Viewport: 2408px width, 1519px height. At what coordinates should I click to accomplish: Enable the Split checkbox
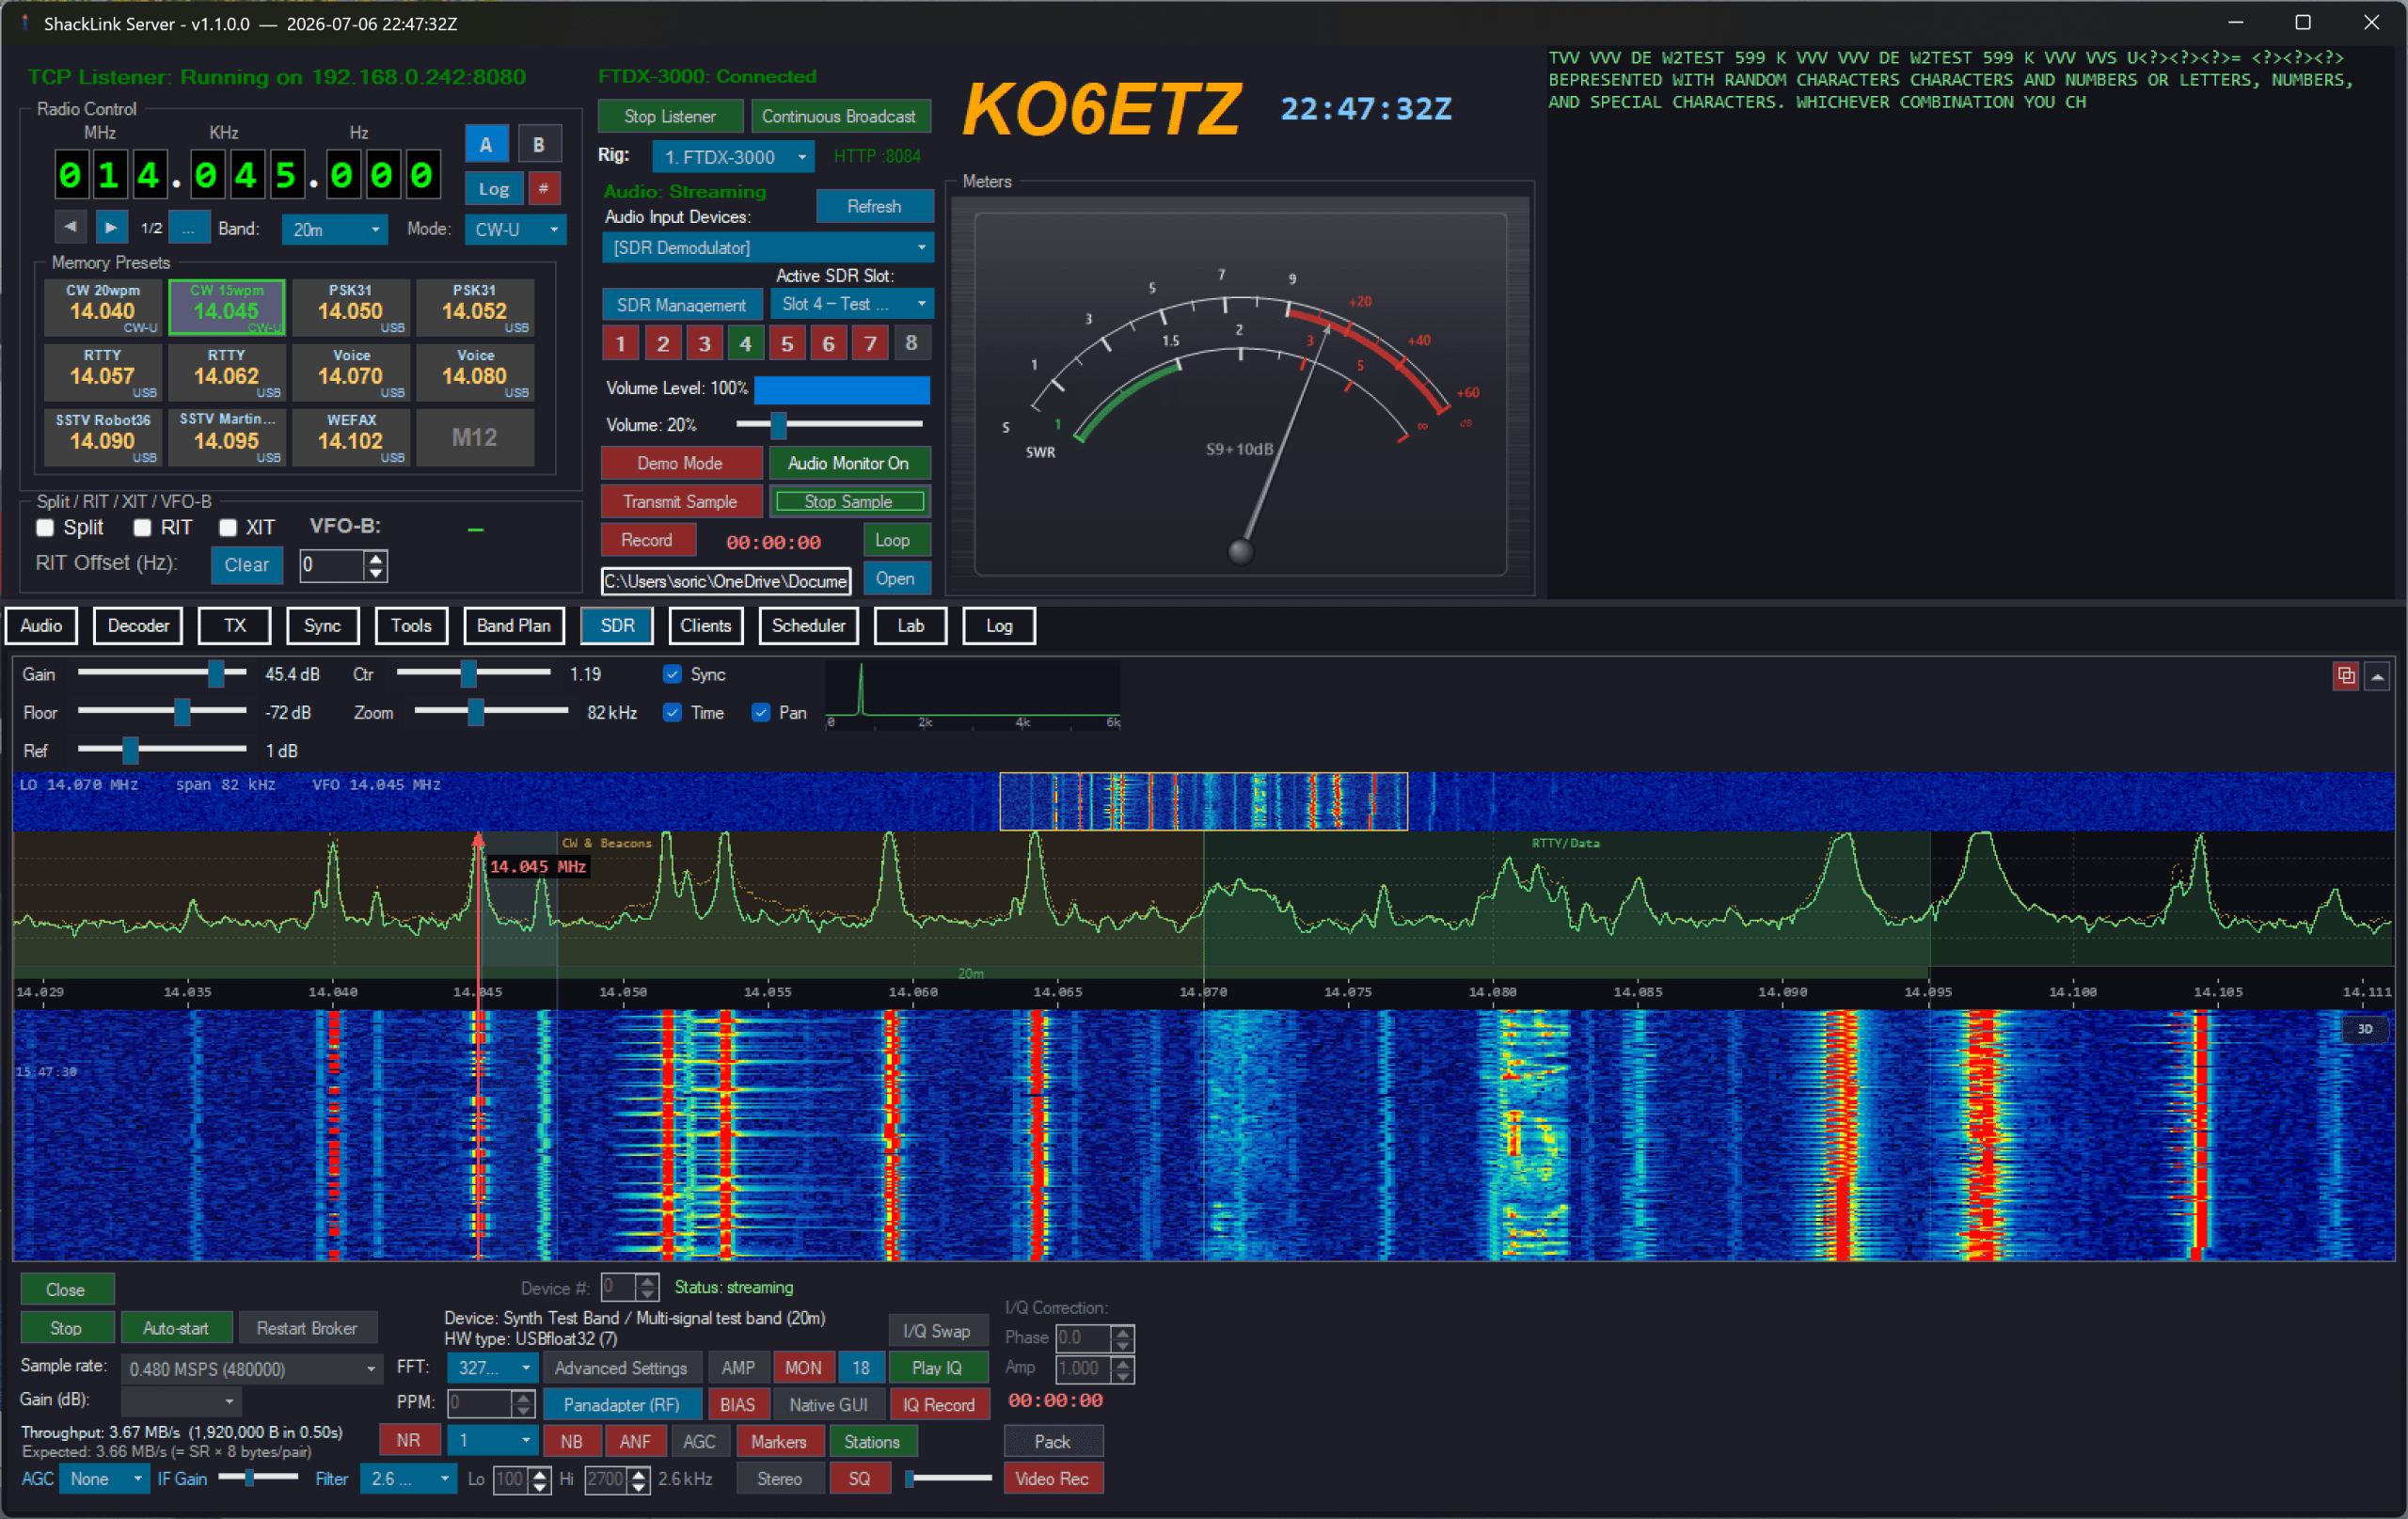45,527
